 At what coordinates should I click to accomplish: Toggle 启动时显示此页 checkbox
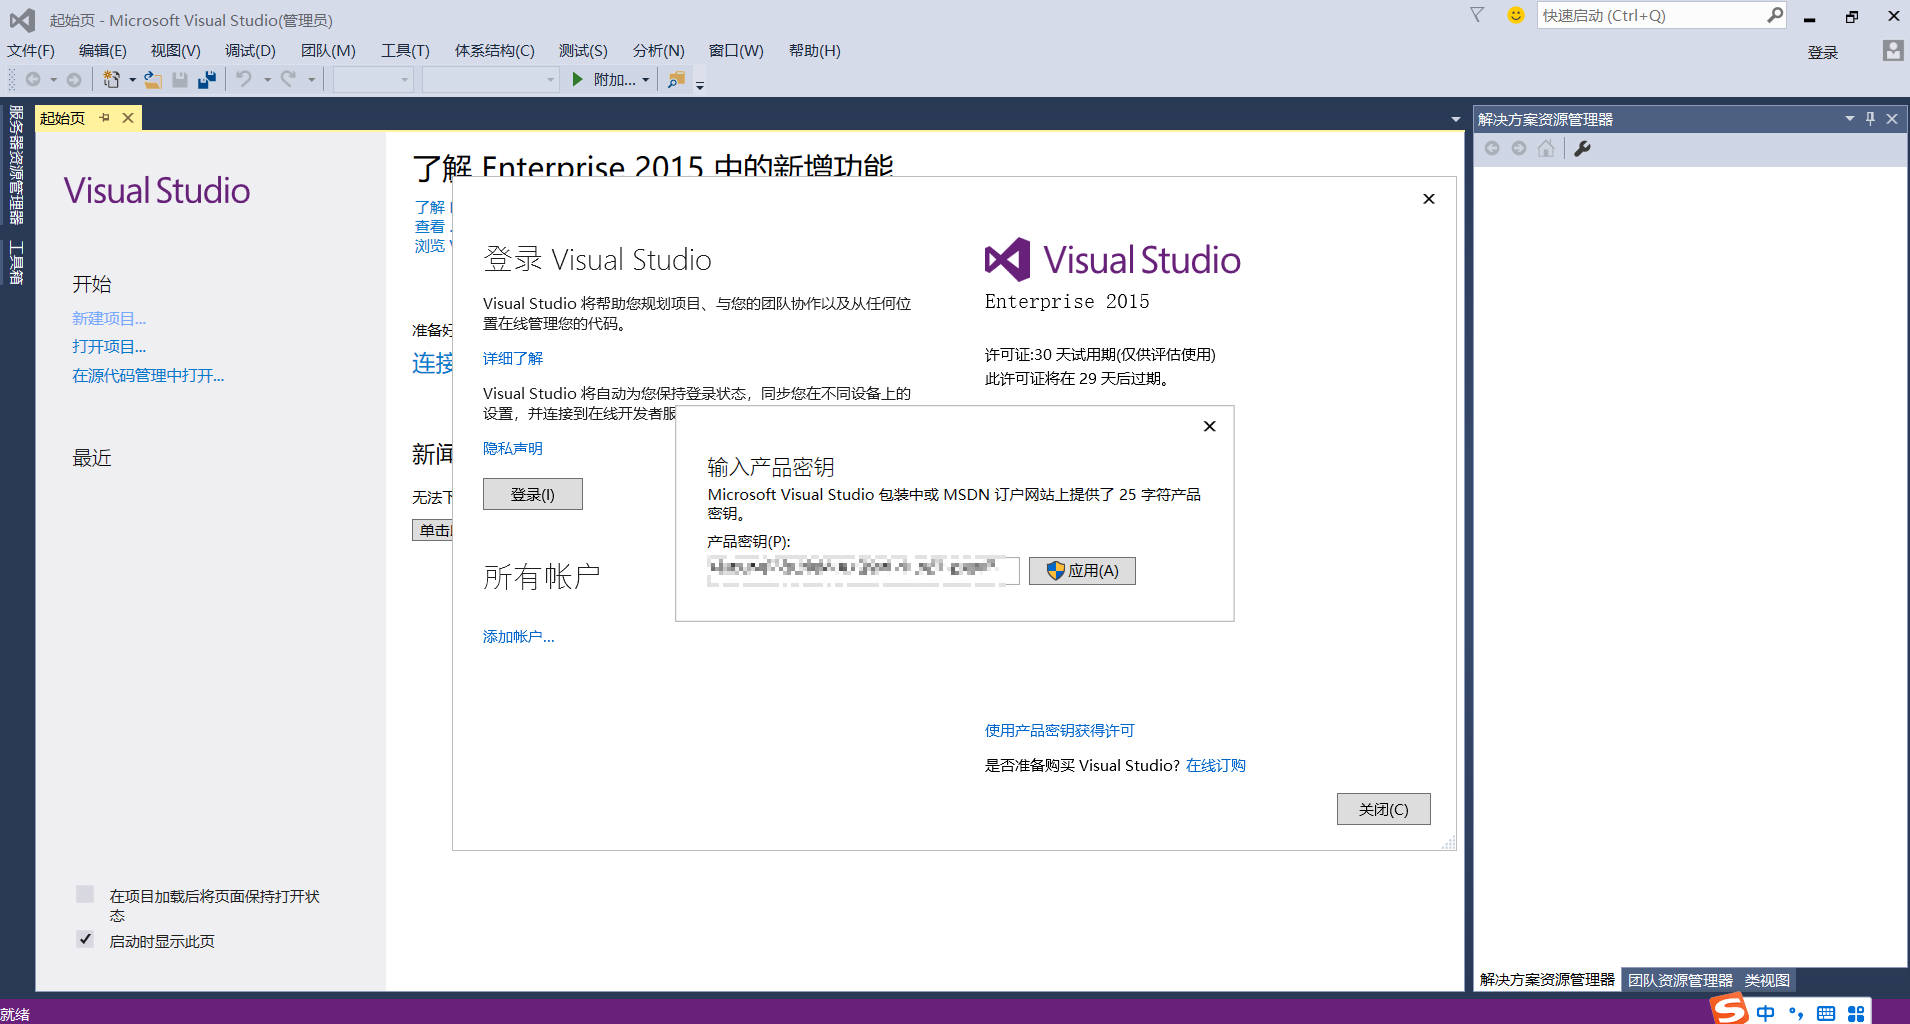tap(85, 939)
